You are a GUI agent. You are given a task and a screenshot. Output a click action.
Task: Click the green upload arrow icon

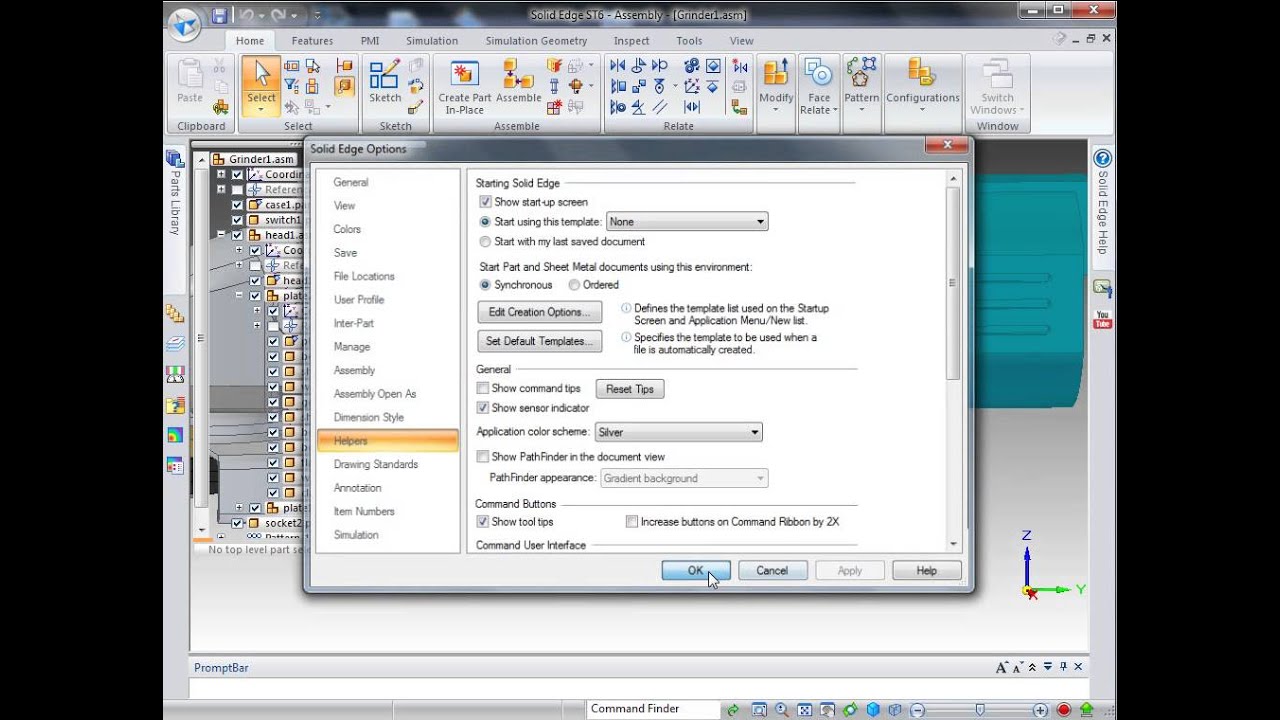(1086, 710)
